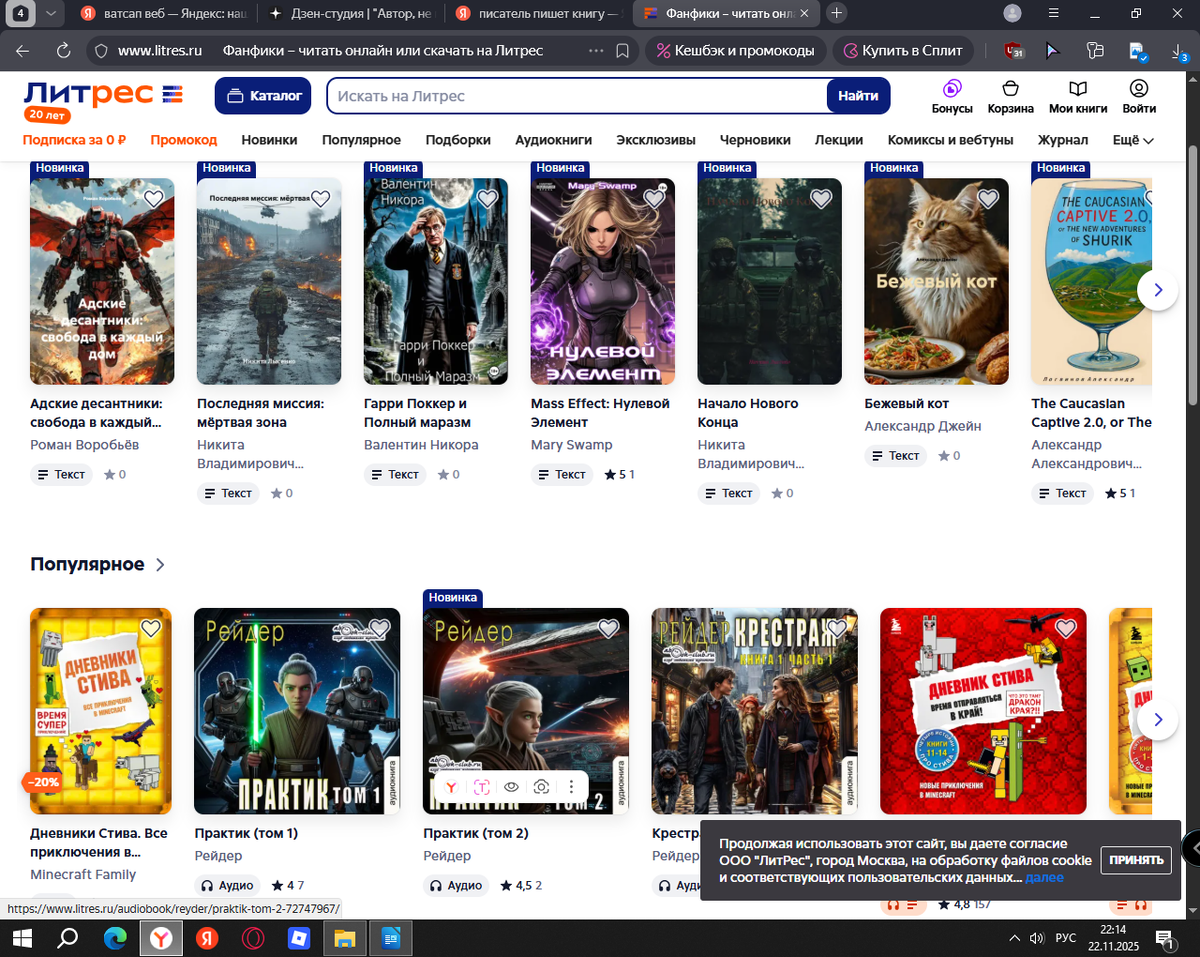Screen dimensions: 1200x957
Task: Open the Бонусы bonuses icon
Action: click(952, 96)
